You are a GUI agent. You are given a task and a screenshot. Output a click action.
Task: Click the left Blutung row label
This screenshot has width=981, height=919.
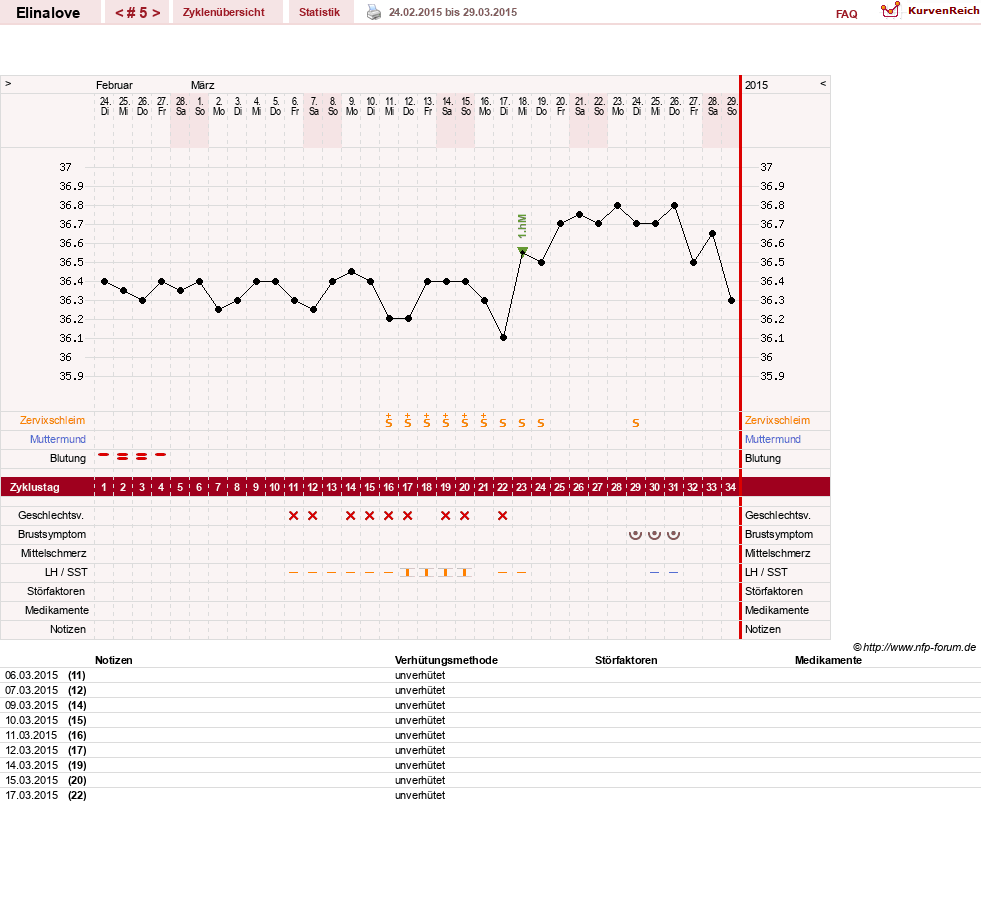point(68,458)
